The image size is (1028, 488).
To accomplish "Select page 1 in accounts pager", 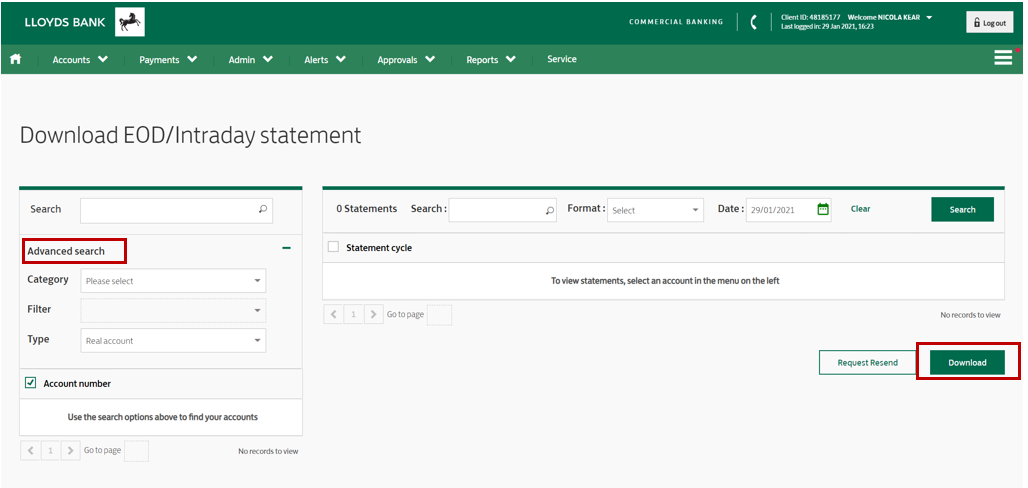I will pyautogui.click(x=50, y=451).
